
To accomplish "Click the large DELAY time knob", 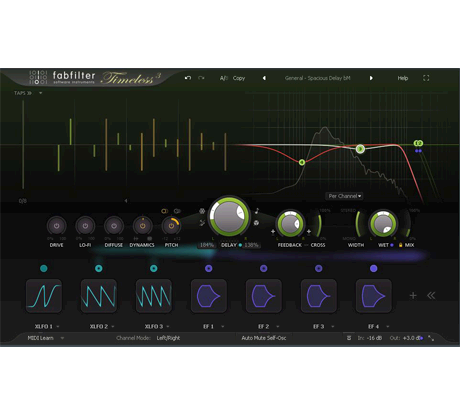I will (229, 217).
